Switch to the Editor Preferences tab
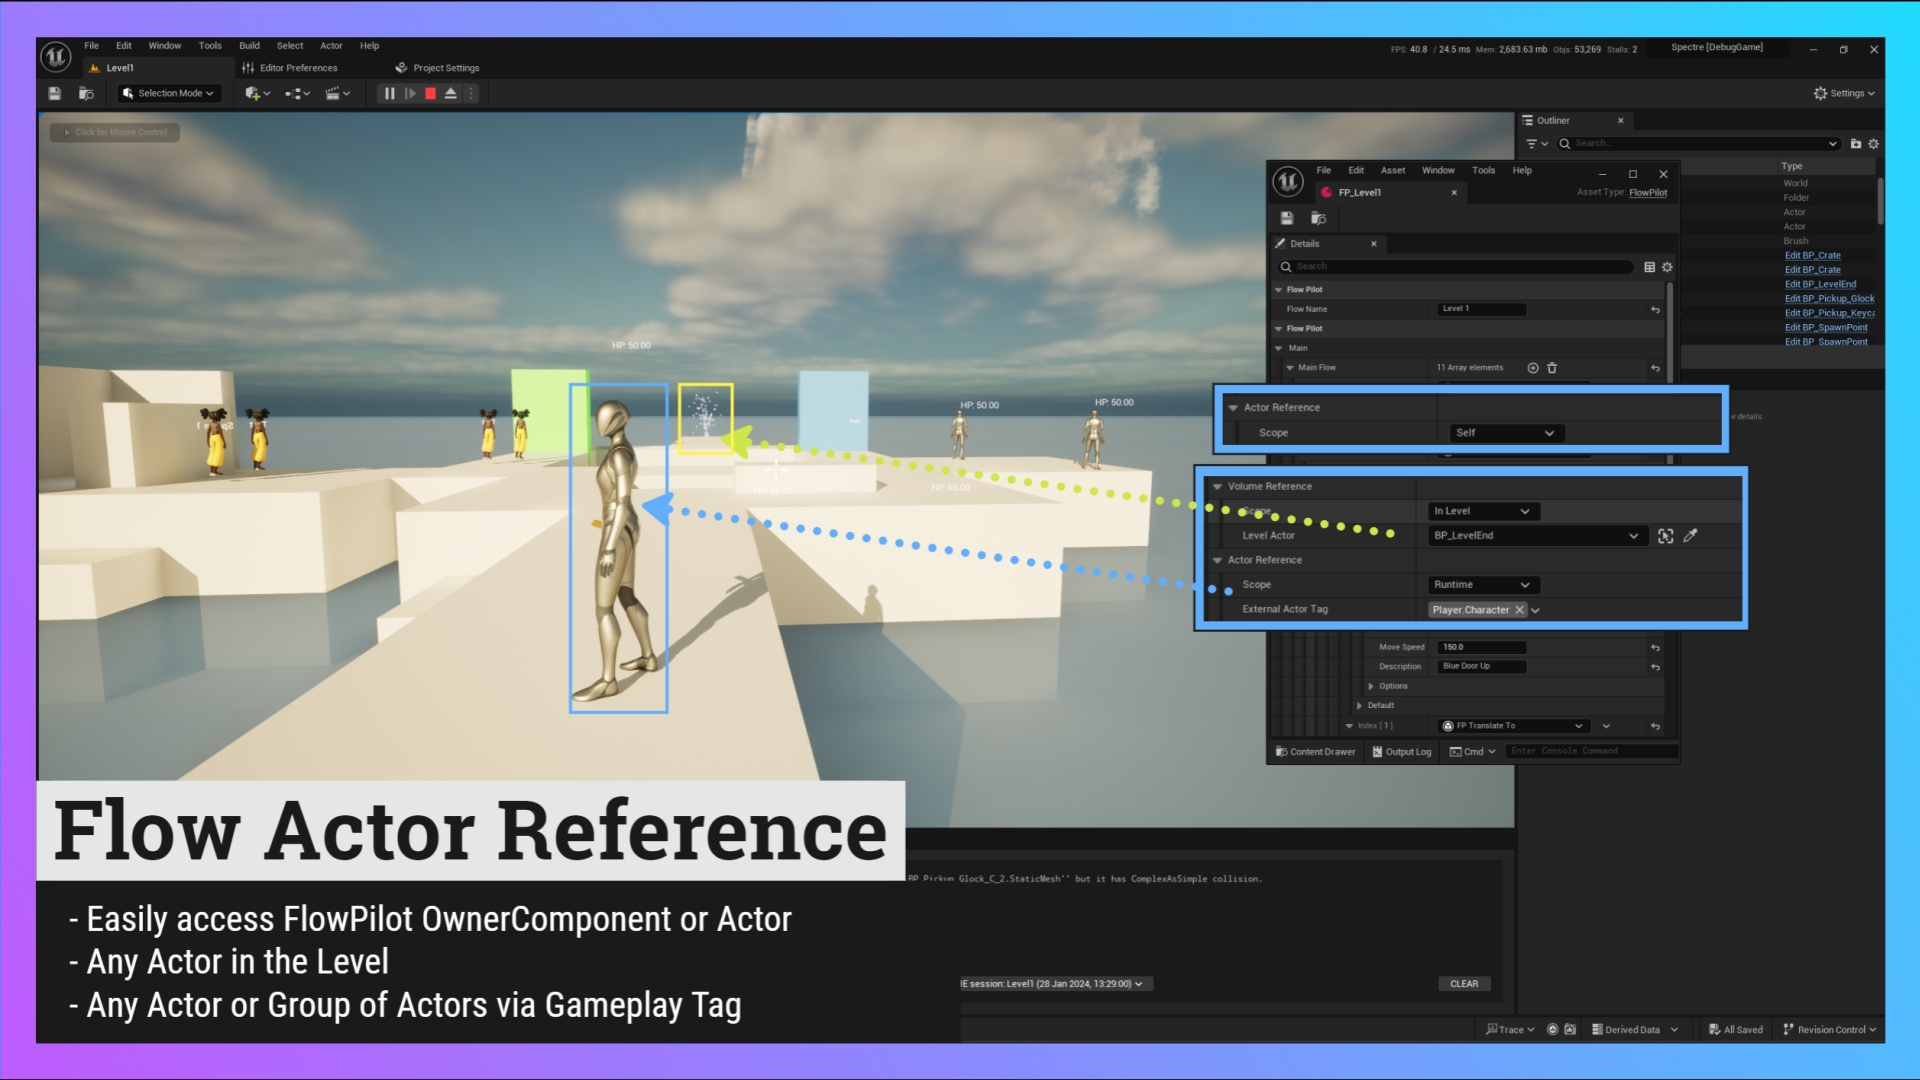The width and height of the screenshot is (1920, 1080). point(298,68)
